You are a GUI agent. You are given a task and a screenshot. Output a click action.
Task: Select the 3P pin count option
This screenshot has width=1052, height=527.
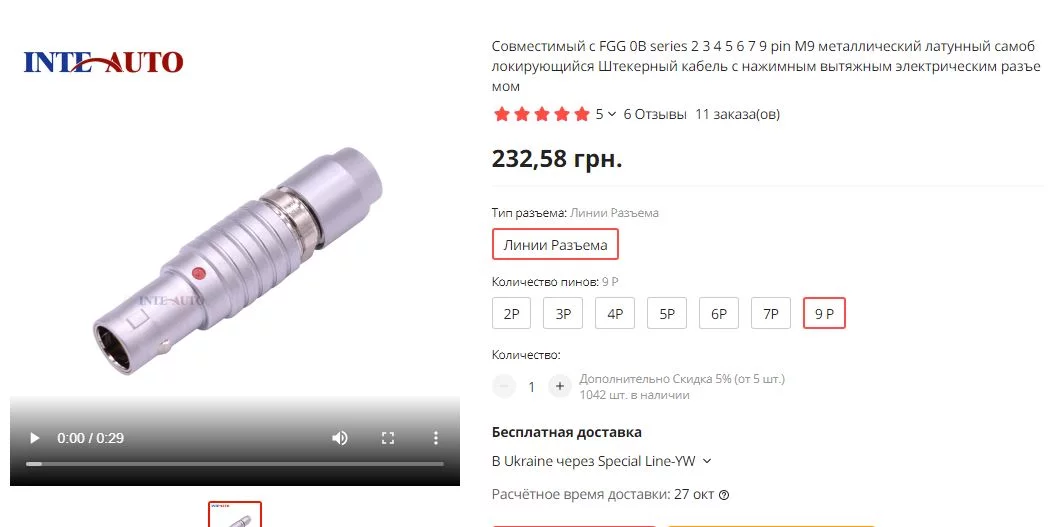point(563,314)
